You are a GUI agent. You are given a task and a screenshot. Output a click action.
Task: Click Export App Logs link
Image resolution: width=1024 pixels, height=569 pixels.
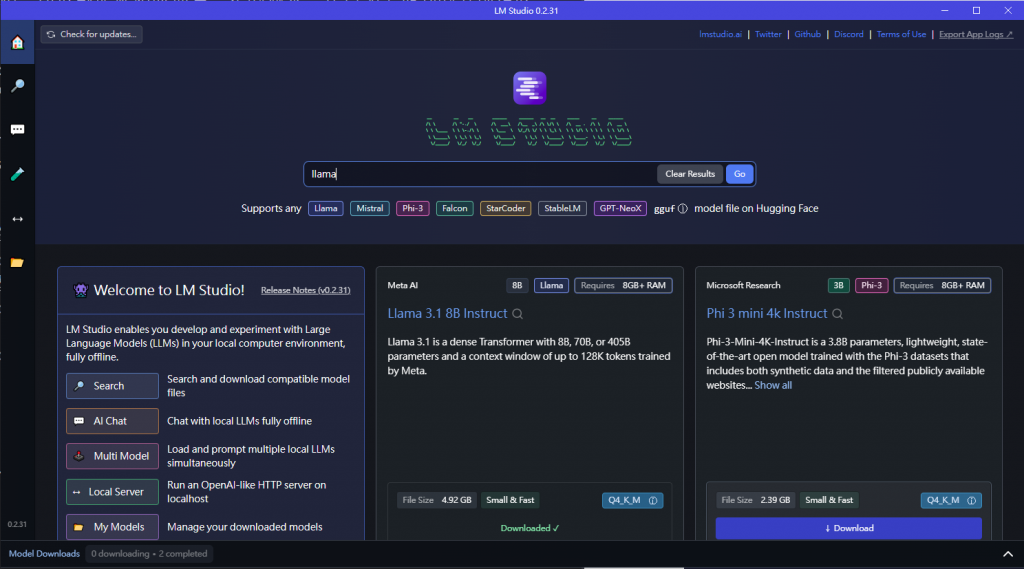point(976,34)
